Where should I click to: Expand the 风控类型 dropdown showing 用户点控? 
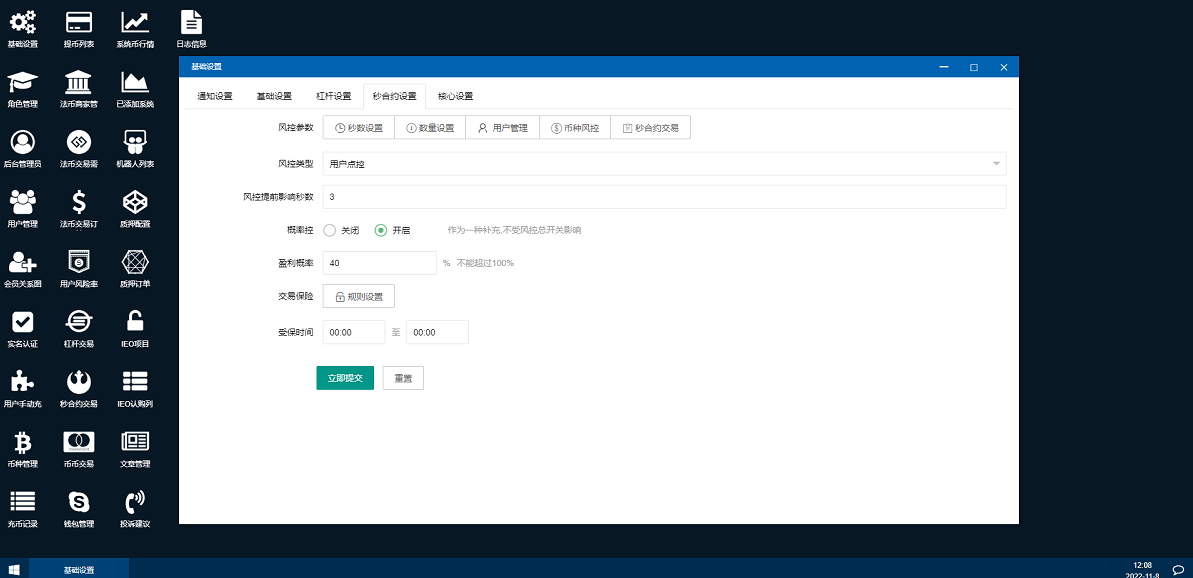(x=664, y=164)
